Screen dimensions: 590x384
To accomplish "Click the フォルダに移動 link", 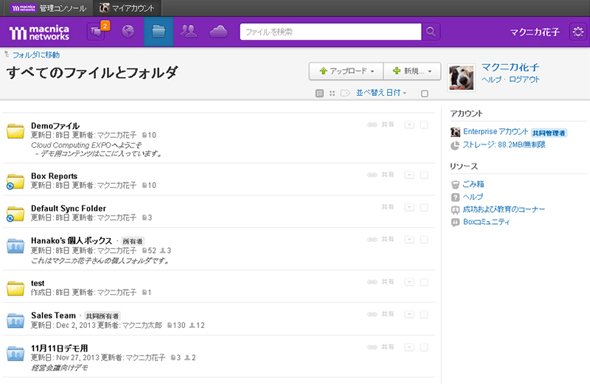I will point(36,55).
